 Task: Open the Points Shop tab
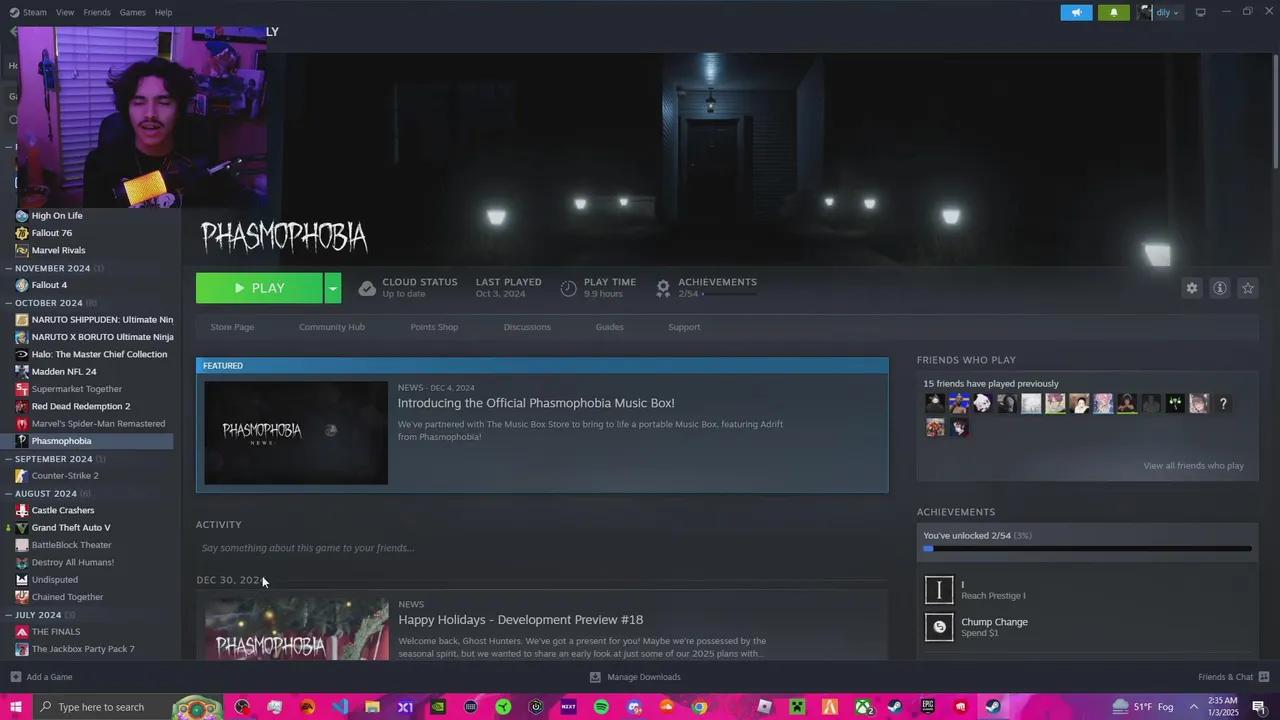[x=434, y=327]
